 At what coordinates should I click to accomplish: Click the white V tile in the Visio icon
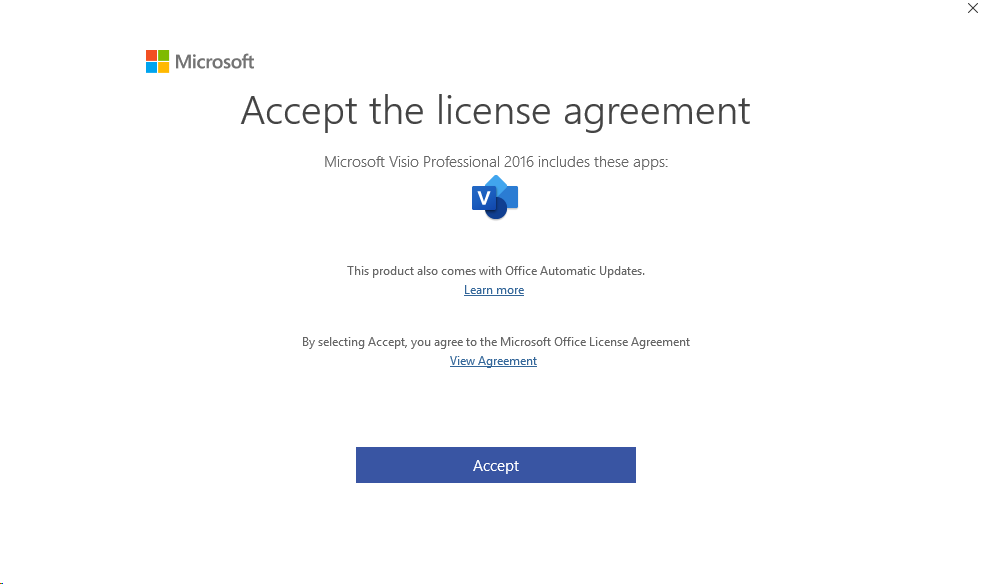click(x=483, y=198)
